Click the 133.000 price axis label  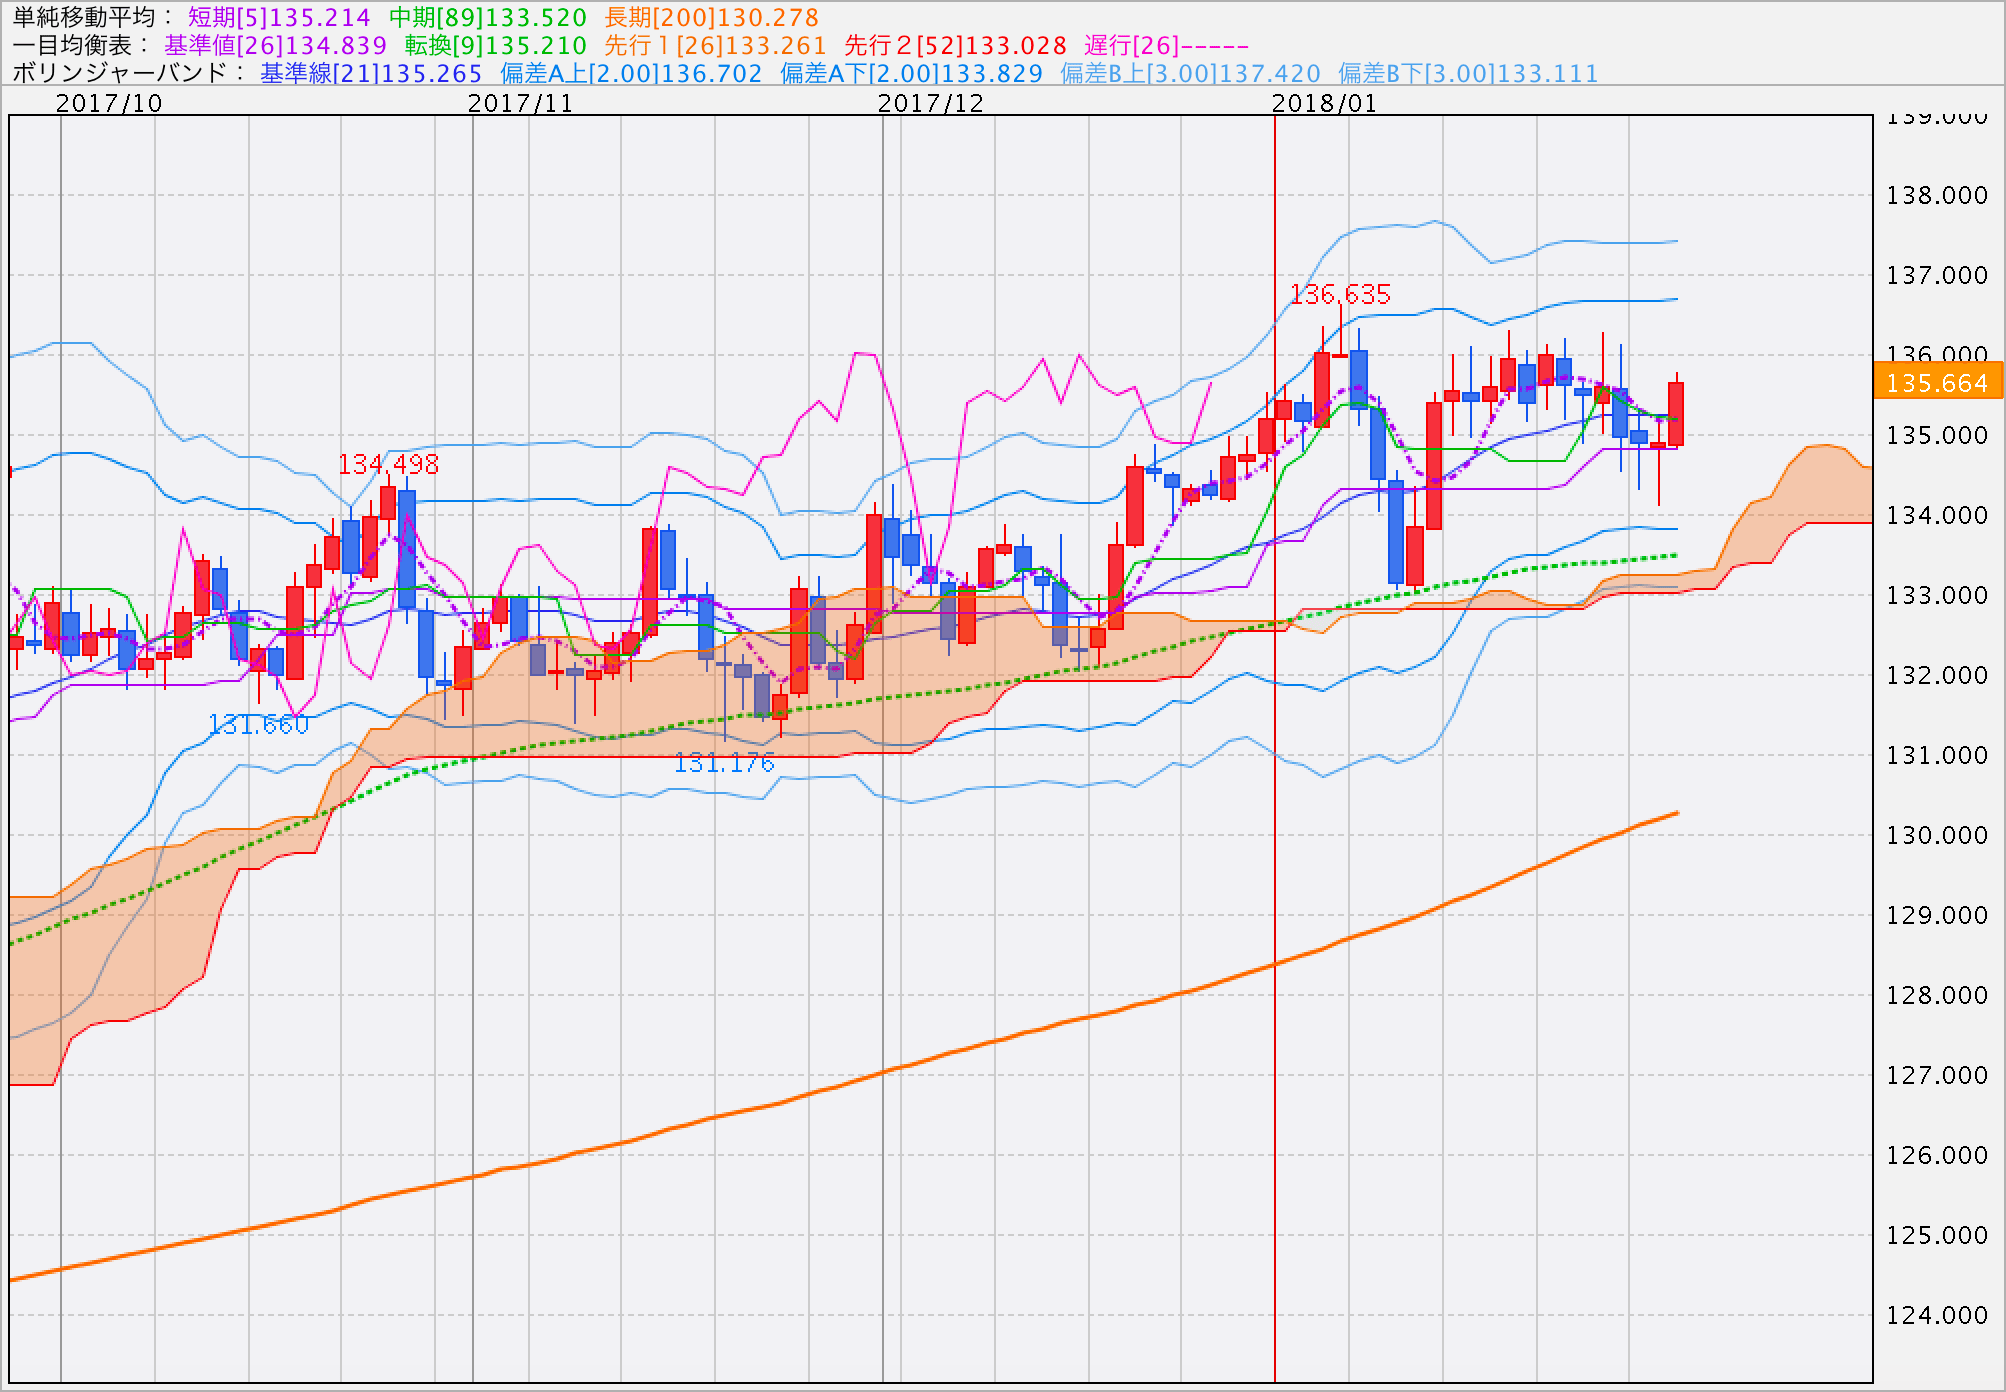point(1937,595)
